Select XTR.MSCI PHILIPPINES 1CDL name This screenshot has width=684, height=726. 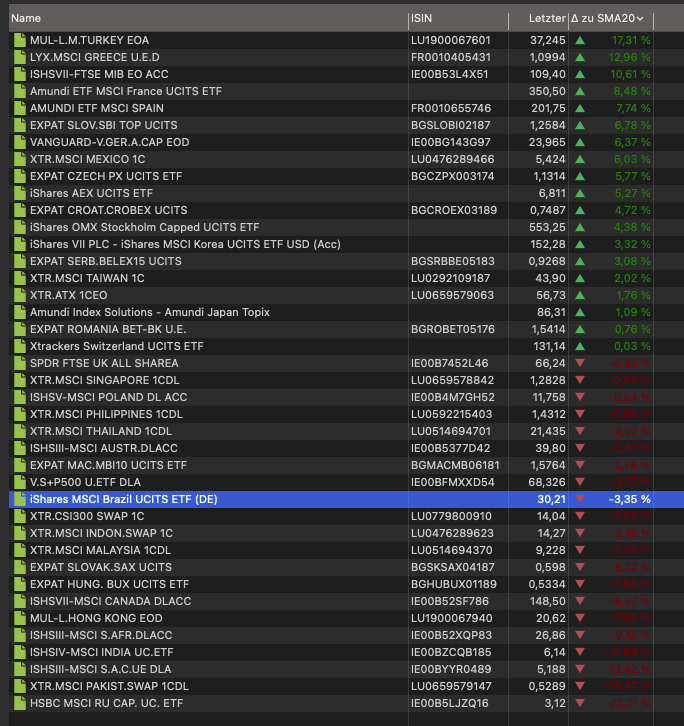coord(107,414)
